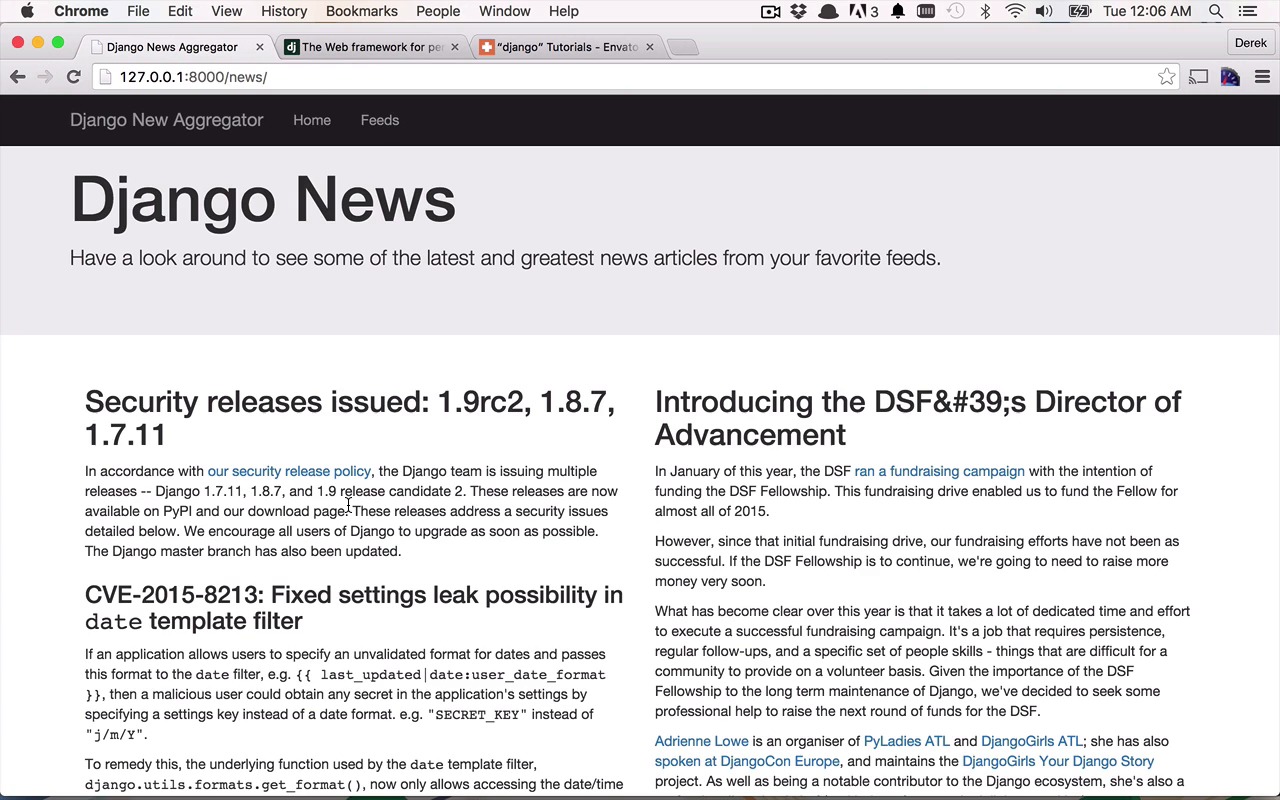The width and height of the screenshot is (1280, 800).
Task: Open the Edit menu
Action: click(180, 11)
